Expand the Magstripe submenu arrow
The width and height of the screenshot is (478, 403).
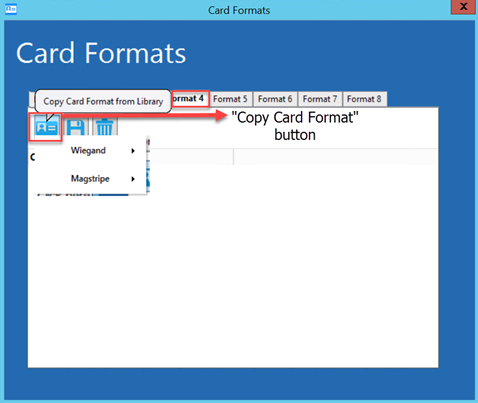point(133,179)
